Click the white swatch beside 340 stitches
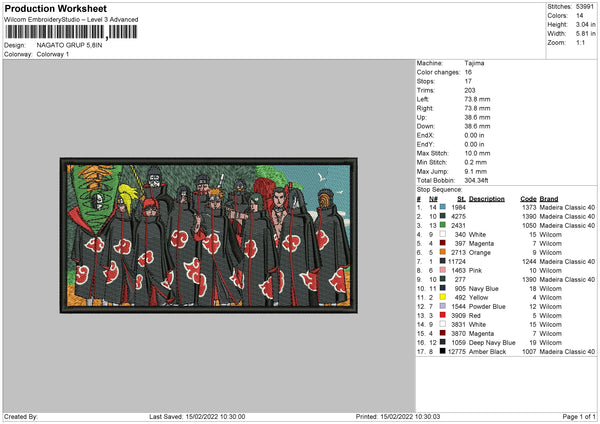Viewport: 600px width, 424px height. [x=443, y=234]
